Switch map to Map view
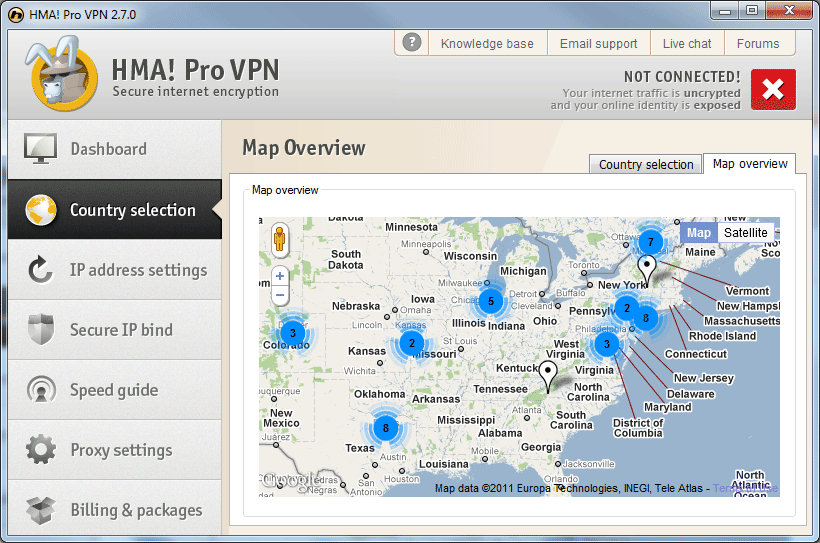The height and width of the screenshot is (543, 820). [x=698, y=232]
